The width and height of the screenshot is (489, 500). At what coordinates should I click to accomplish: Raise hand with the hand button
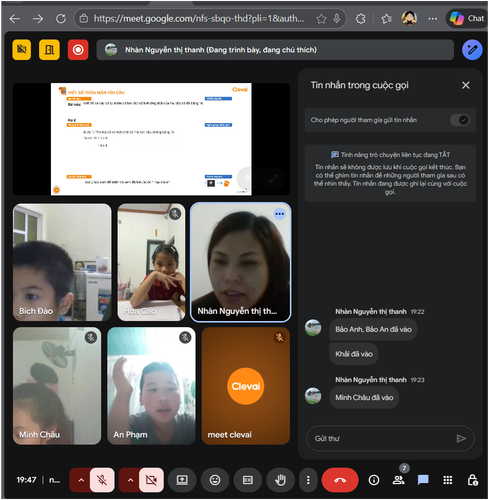(x=280, y=480)
